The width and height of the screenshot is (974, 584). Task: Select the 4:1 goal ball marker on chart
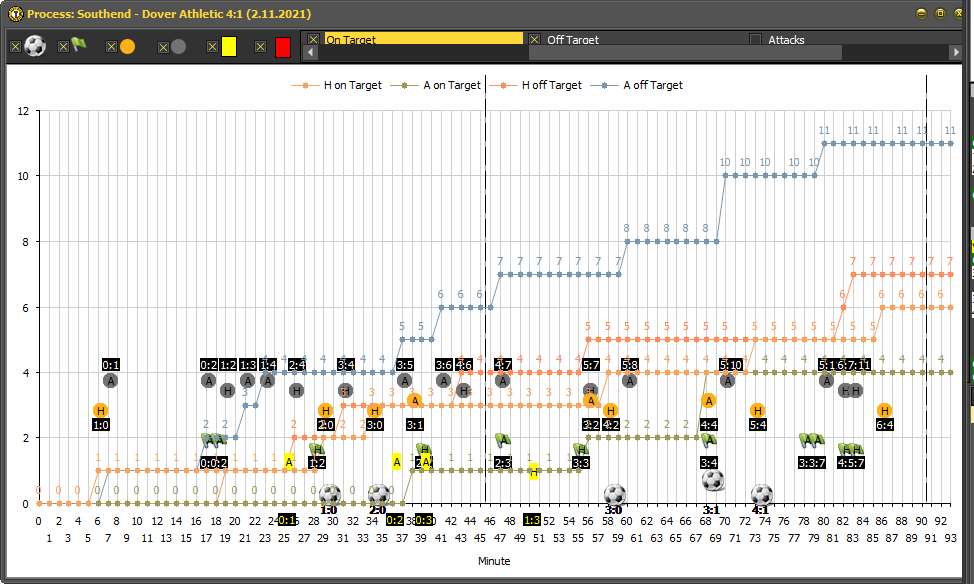[x=761, y=494]
